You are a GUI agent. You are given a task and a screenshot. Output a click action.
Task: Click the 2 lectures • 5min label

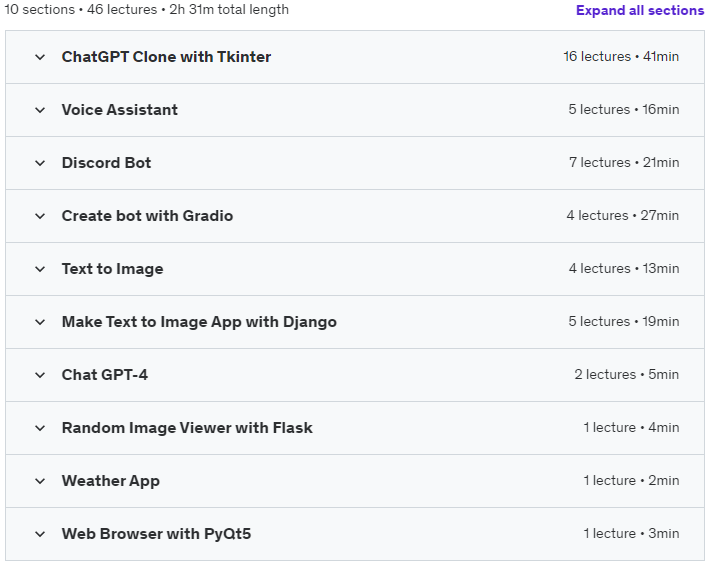click(x=627, y=374)
